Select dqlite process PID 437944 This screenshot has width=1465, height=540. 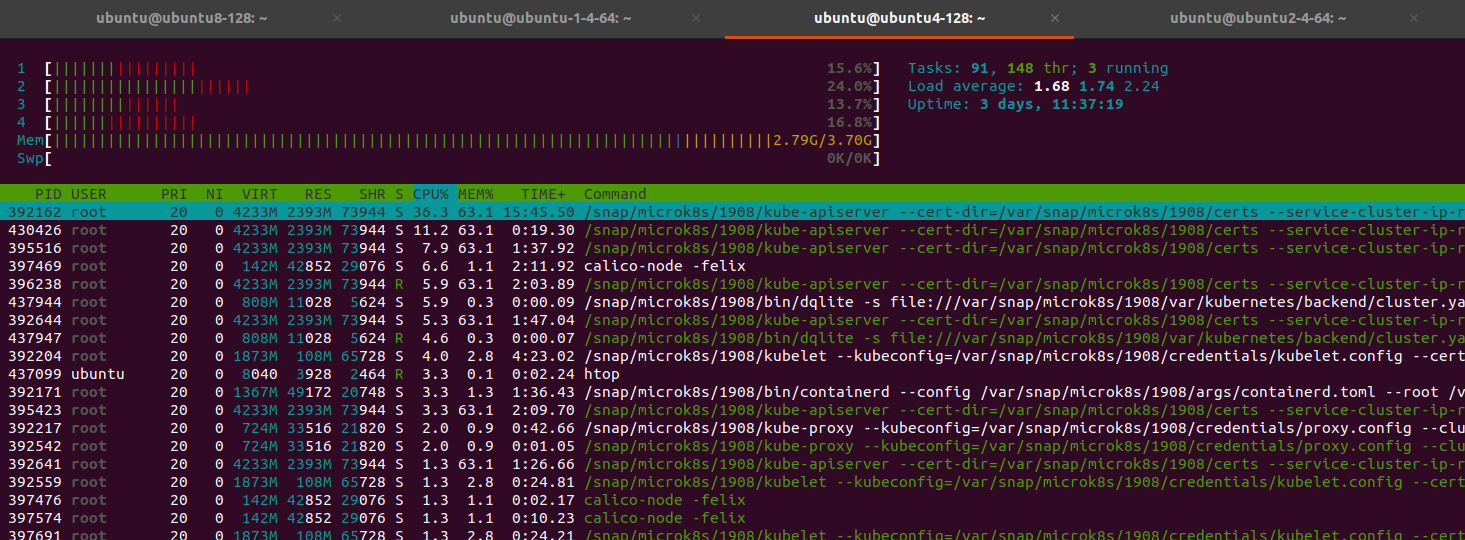[732, 302]
